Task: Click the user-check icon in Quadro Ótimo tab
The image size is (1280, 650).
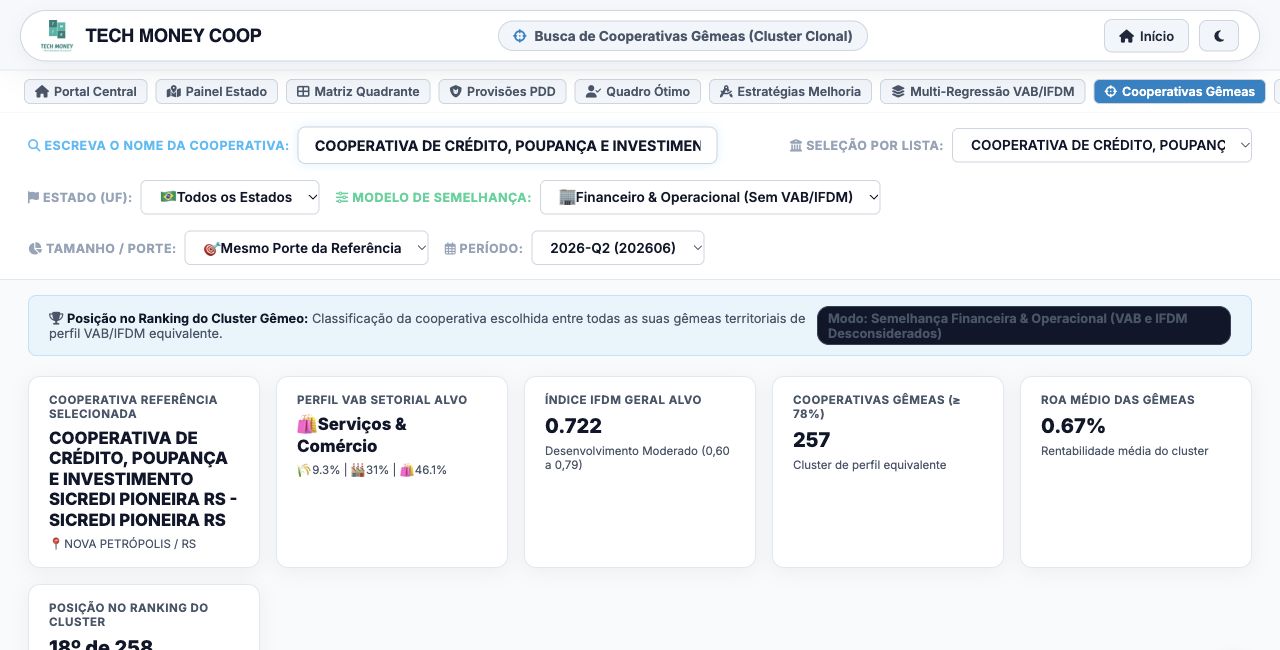Action: pos(593,92)
